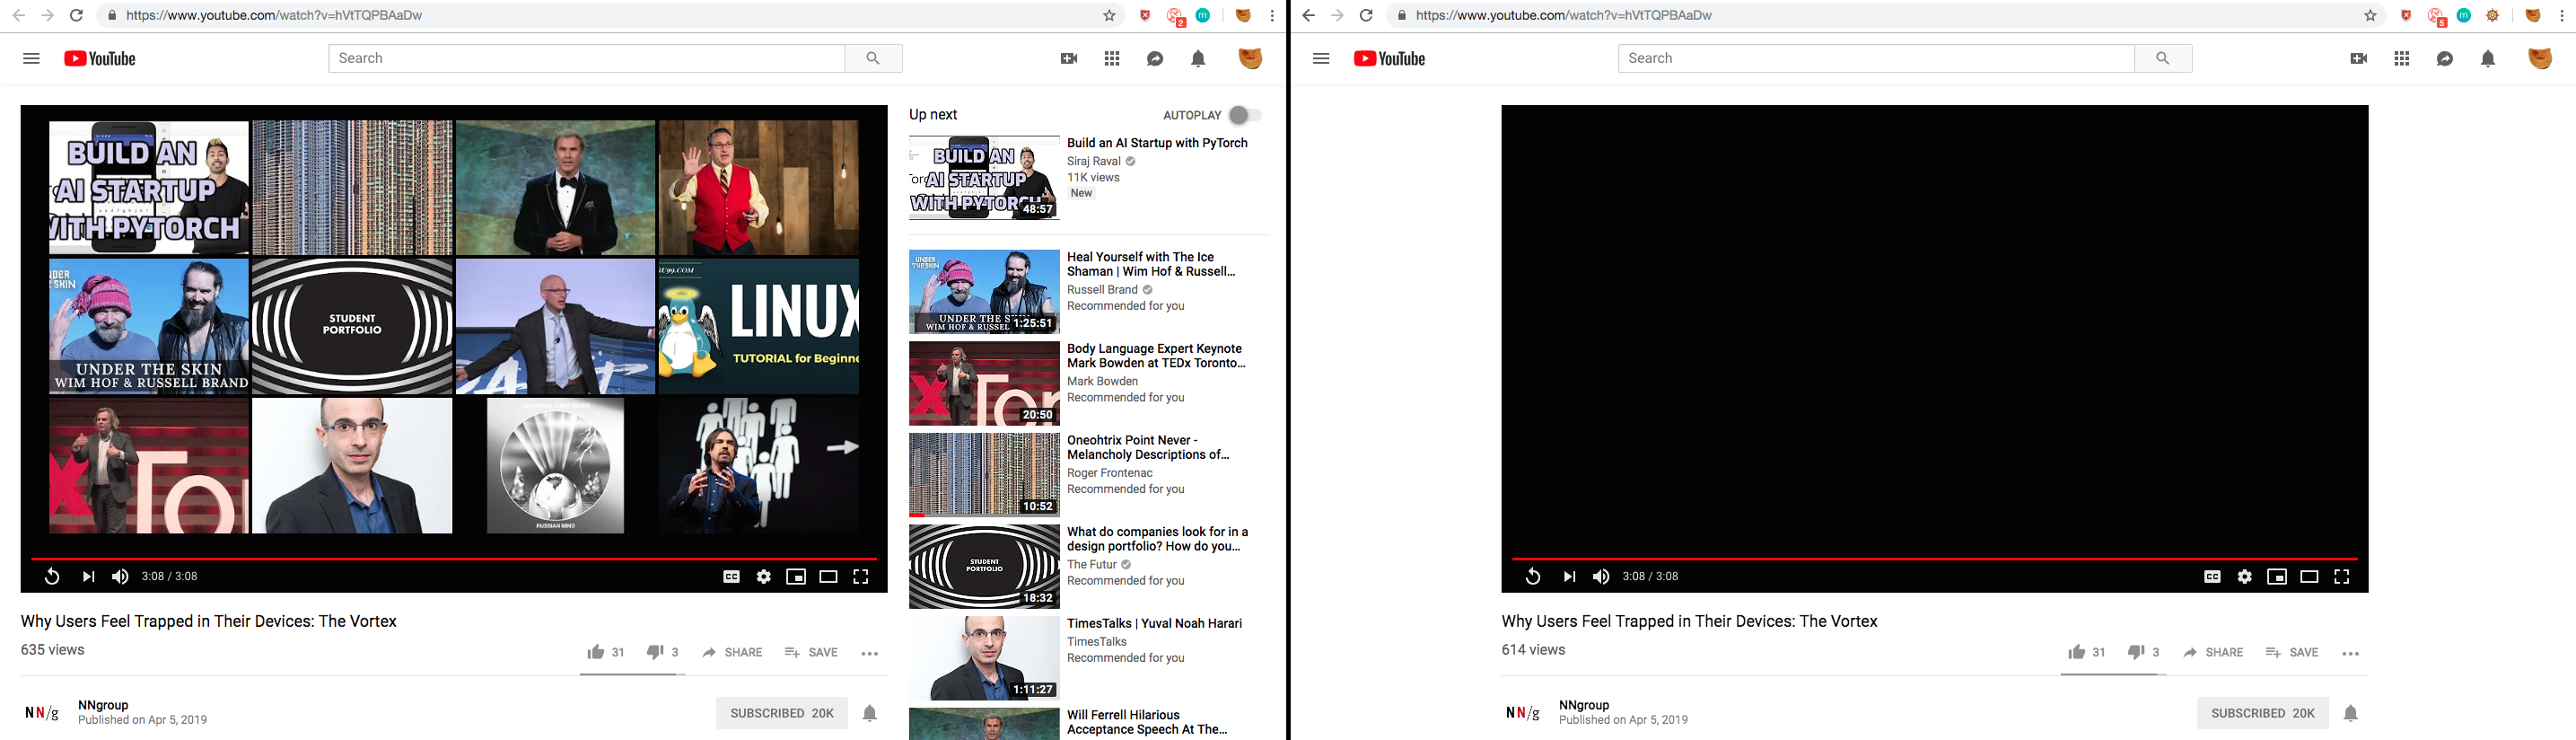Open the messages chat icon in right window
2576x740 pixels.
(2445, 58)
